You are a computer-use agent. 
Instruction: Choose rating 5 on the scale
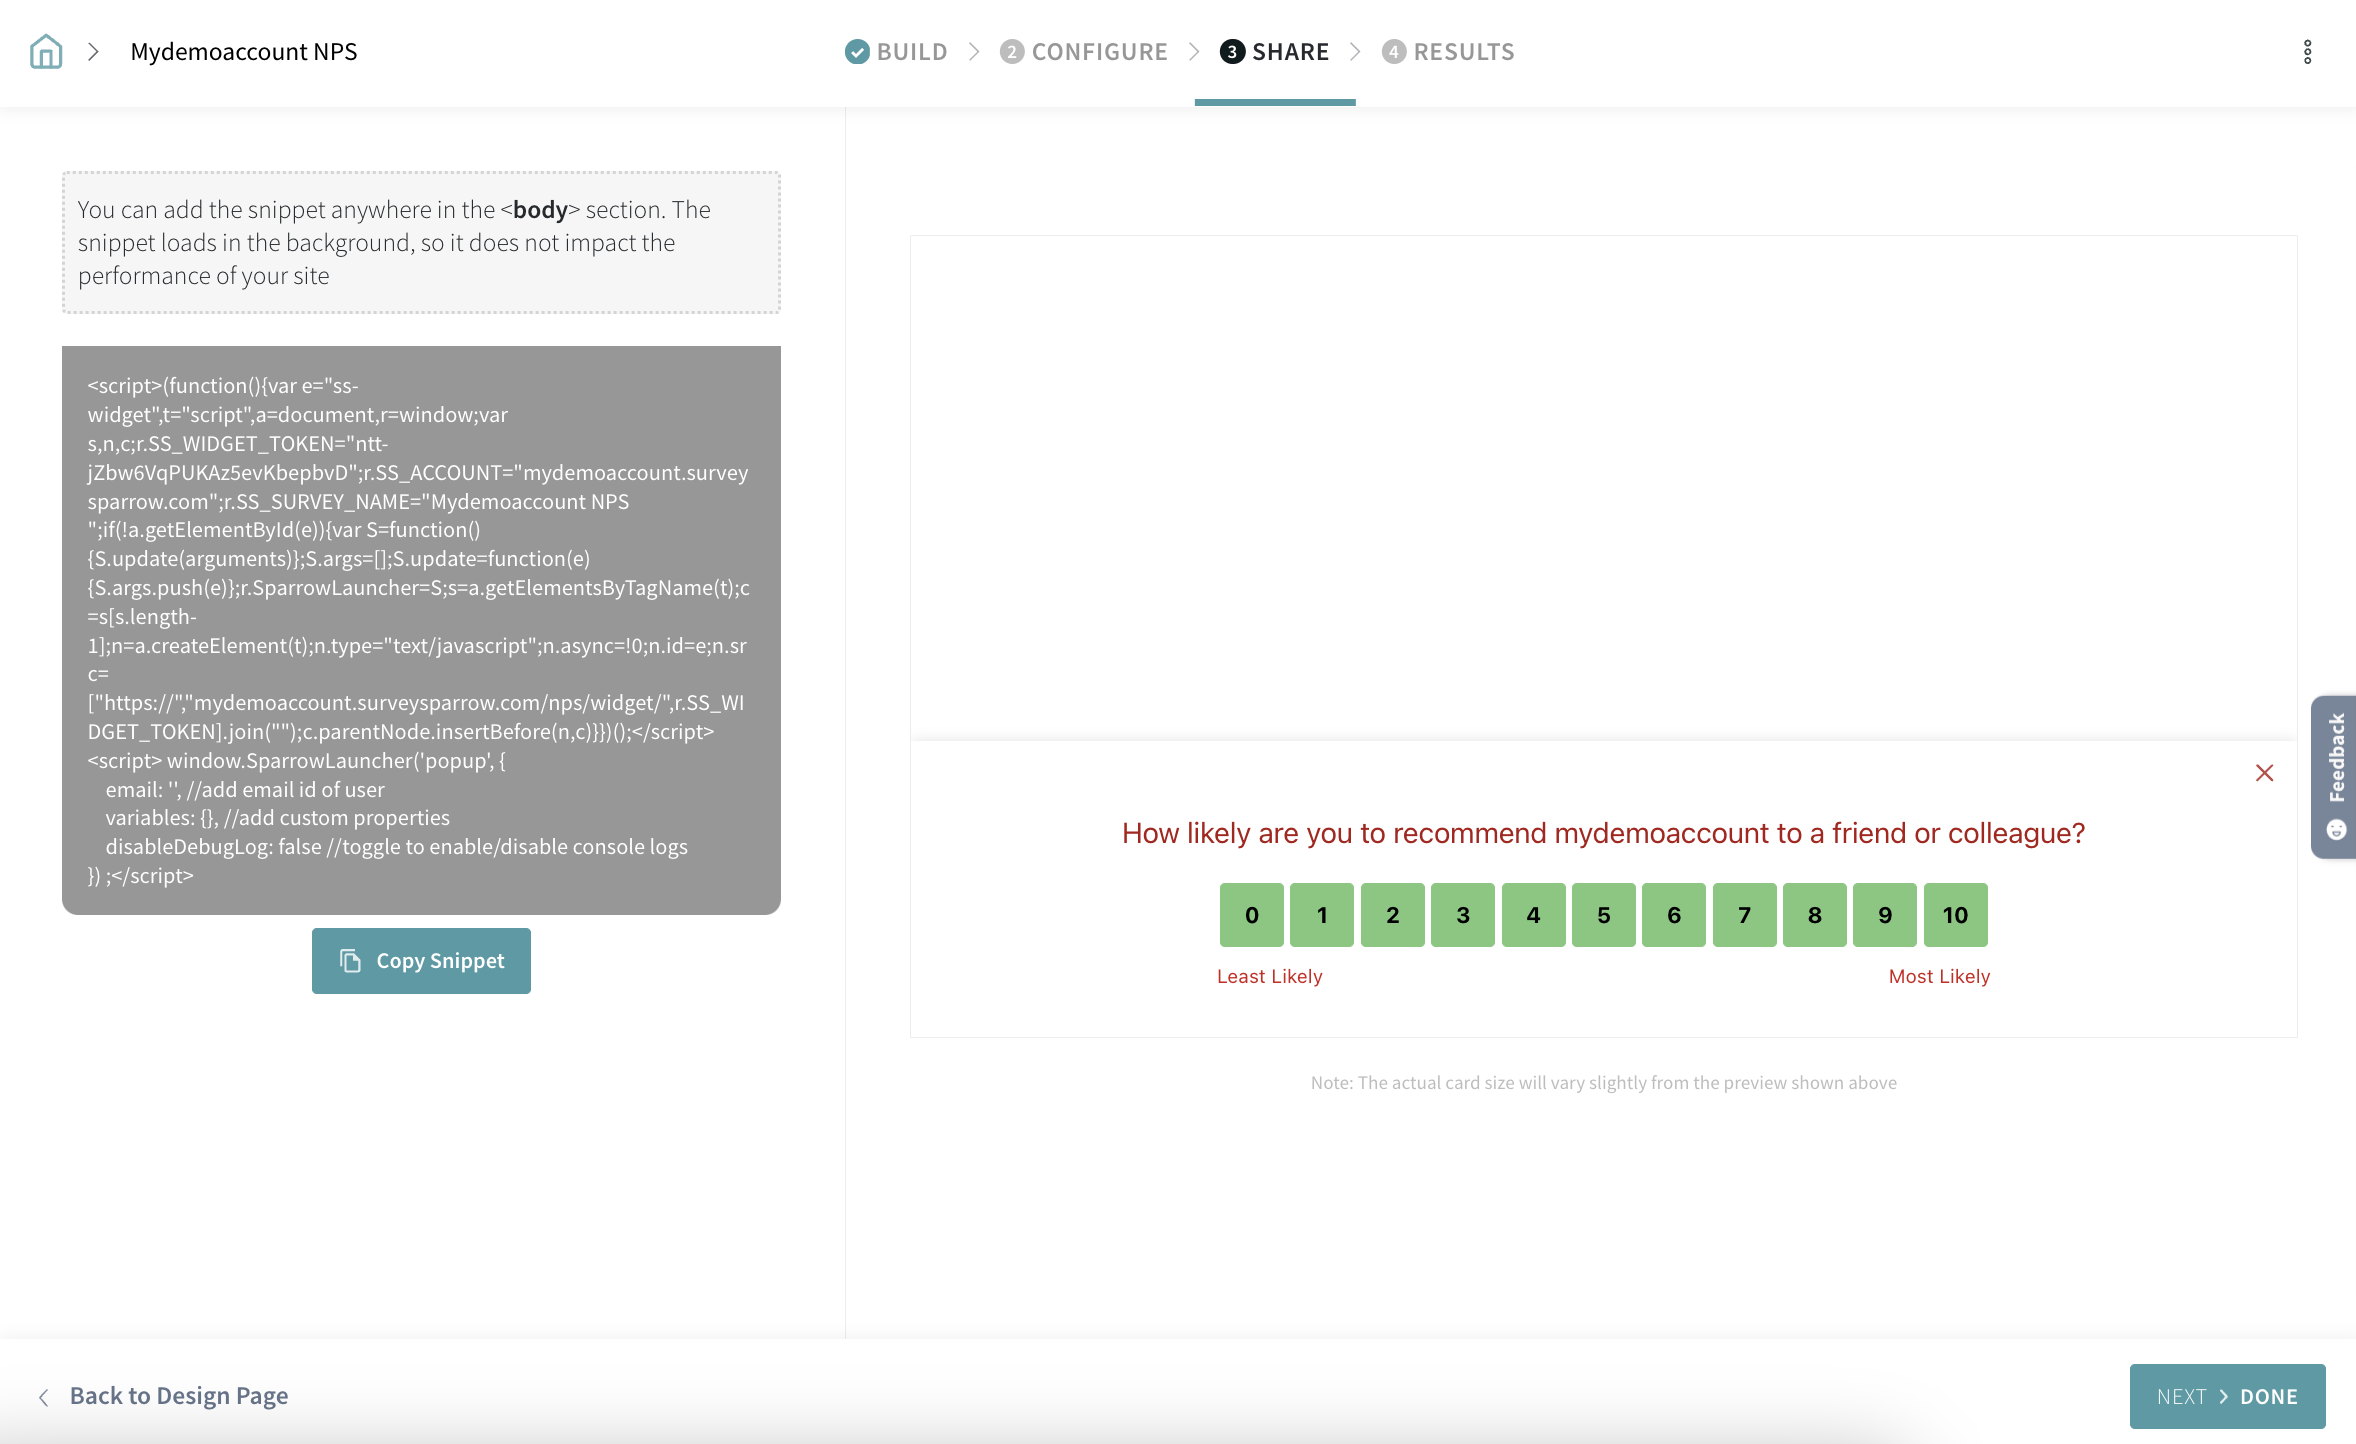[1603, 915]
